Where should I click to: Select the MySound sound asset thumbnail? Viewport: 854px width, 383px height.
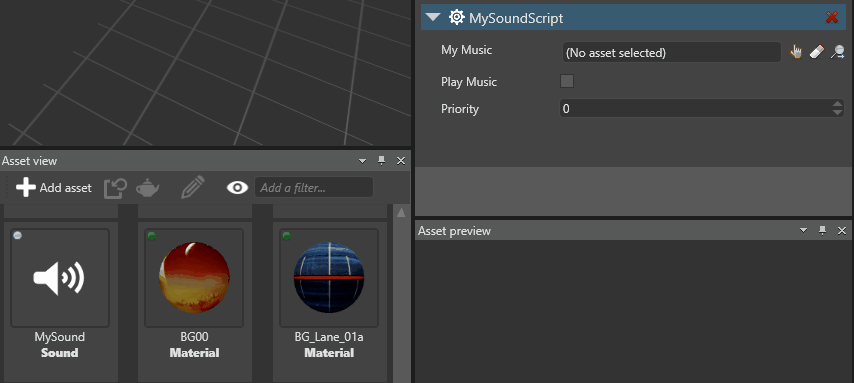coord(60,278)
